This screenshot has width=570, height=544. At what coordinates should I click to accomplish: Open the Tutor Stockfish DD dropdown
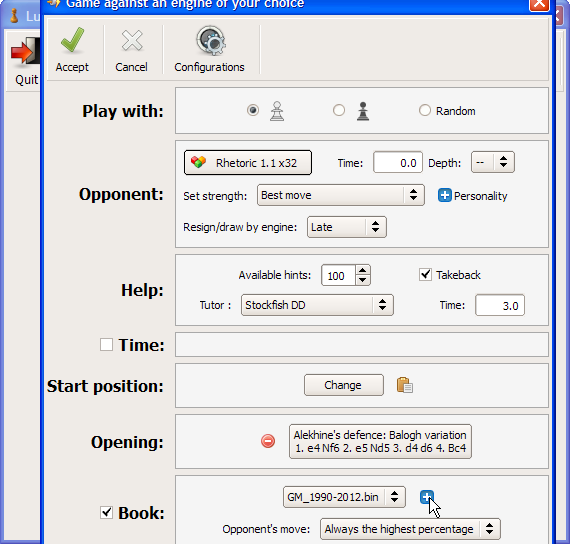click(317, 305)
